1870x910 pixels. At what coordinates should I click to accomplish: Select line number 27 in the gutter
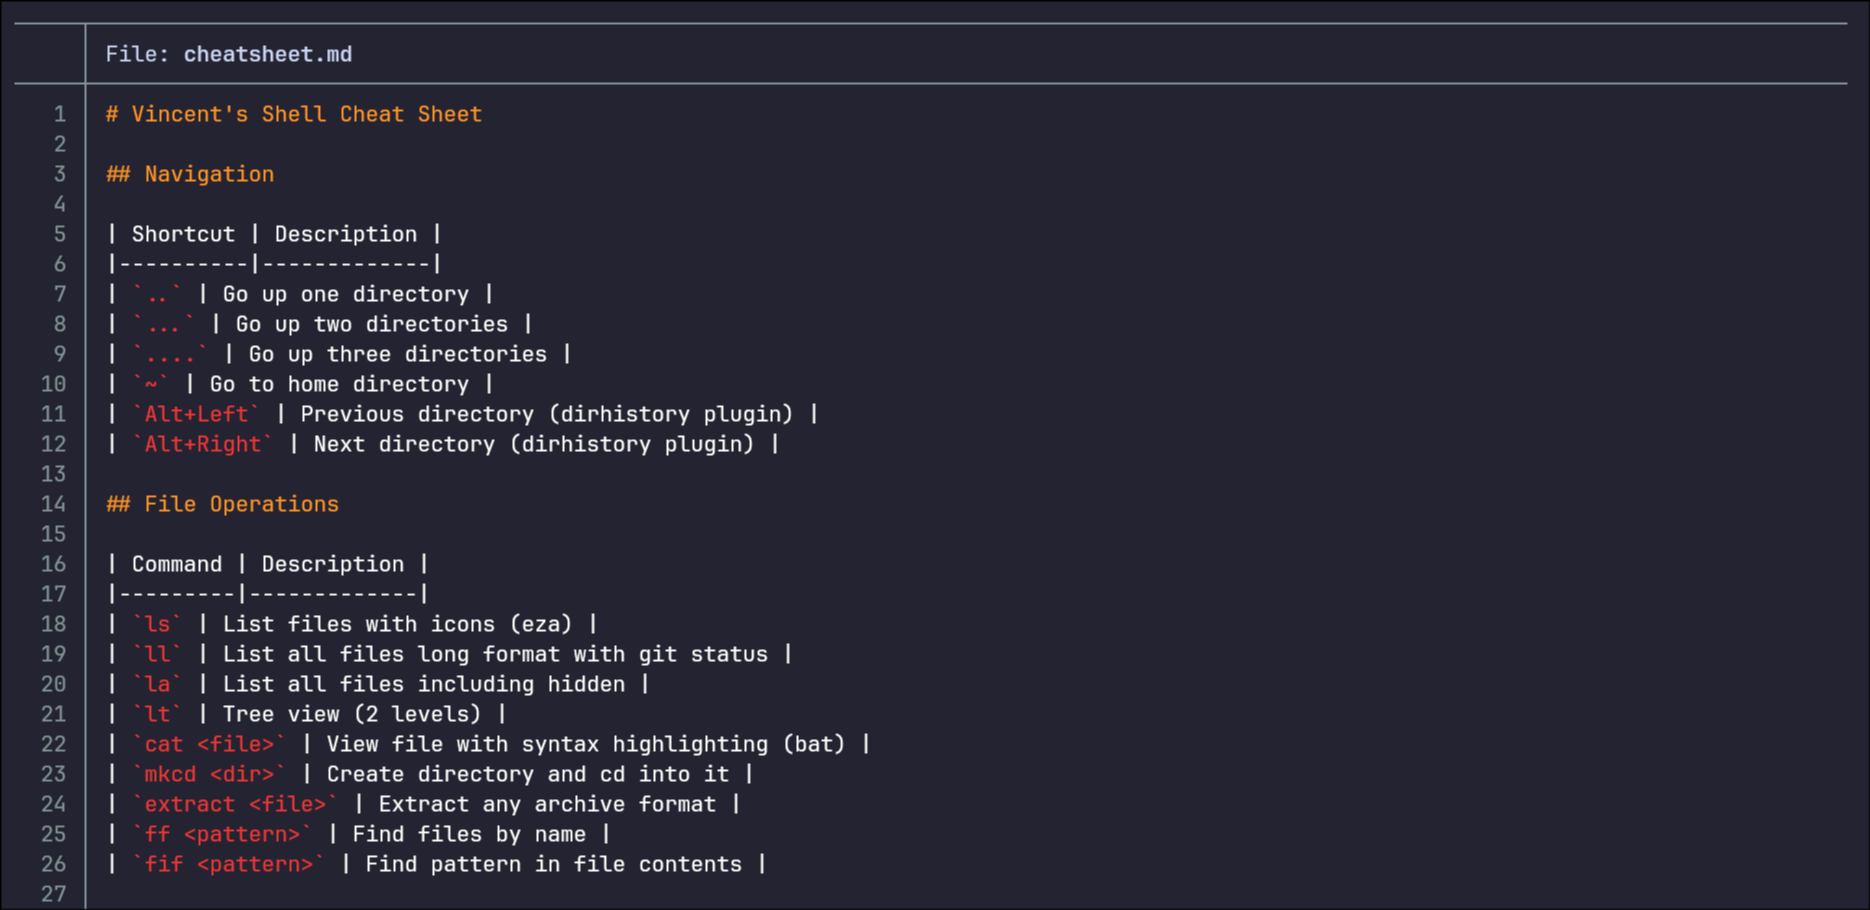tap(53, 894)
